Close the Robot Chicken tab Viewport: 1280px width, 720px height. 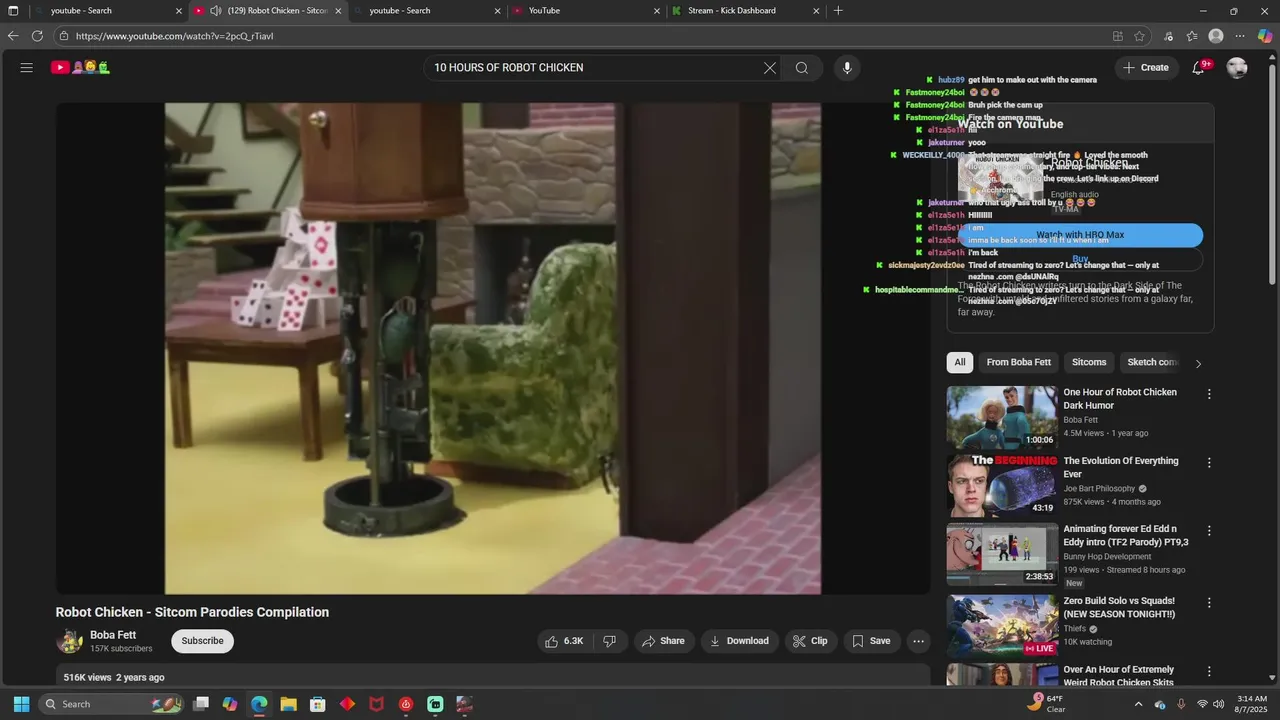point(338,11)
